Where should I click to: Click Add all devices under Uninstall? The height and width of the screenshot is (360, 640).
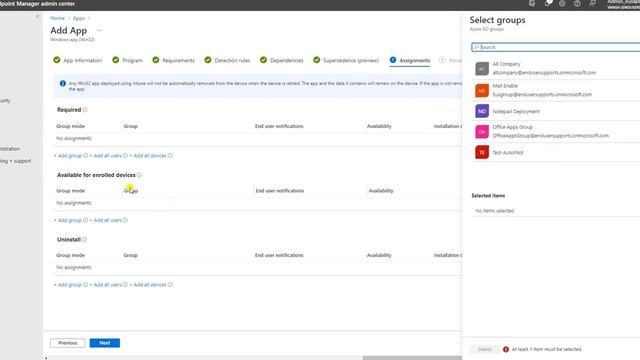click(148, 285)
